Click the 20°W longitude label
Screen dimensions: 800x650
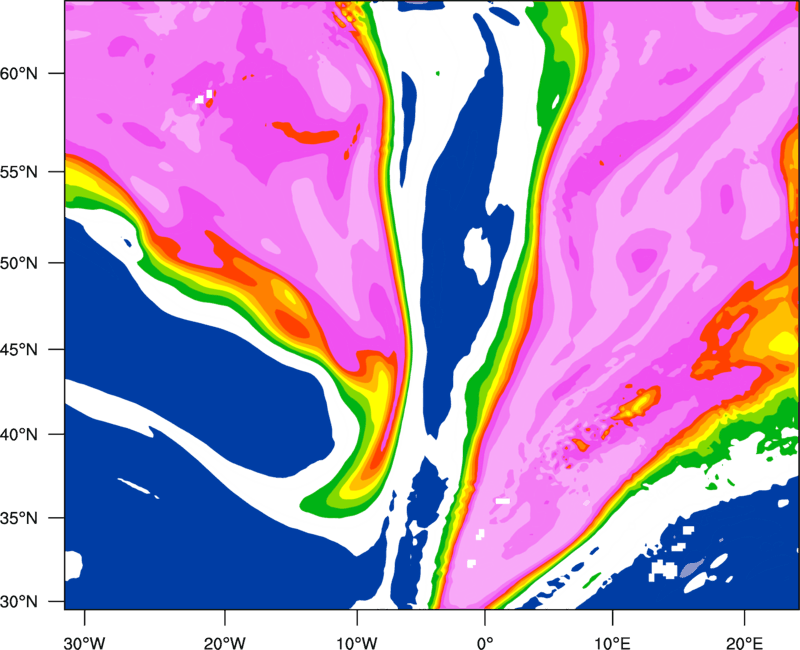tap(225, 643)
